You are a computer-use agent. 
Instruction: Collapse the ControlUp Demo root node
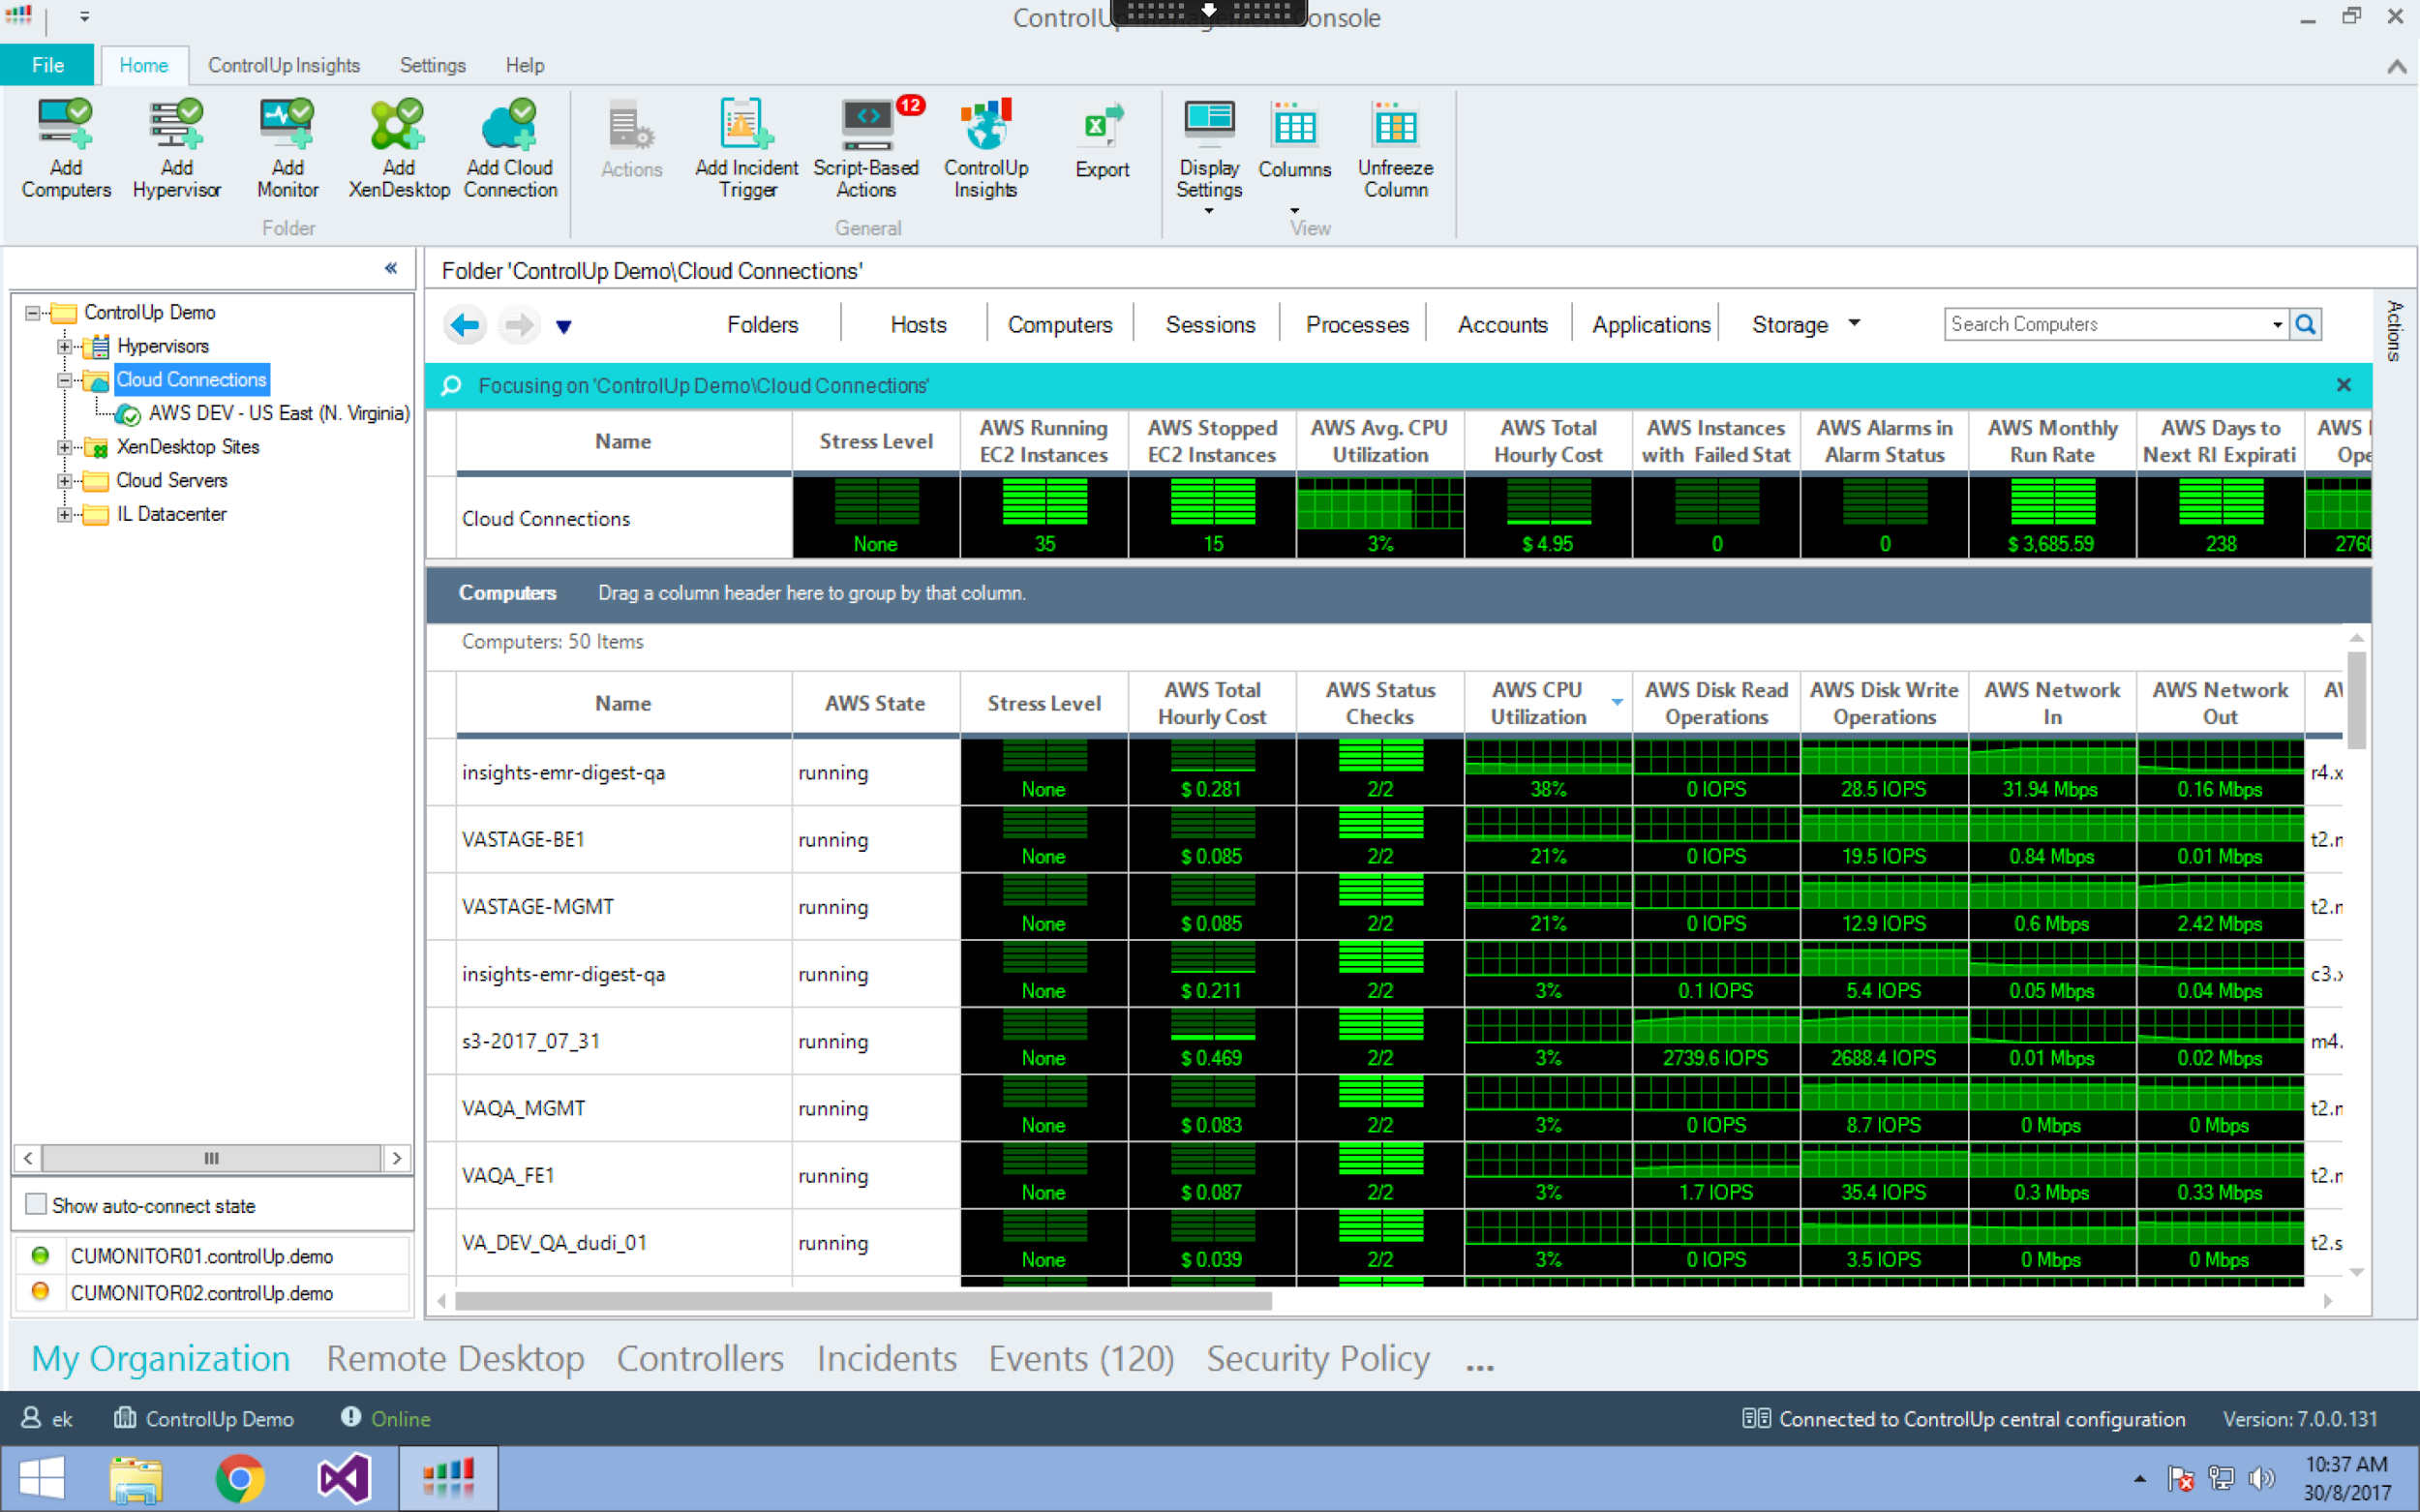pos(32,313)
